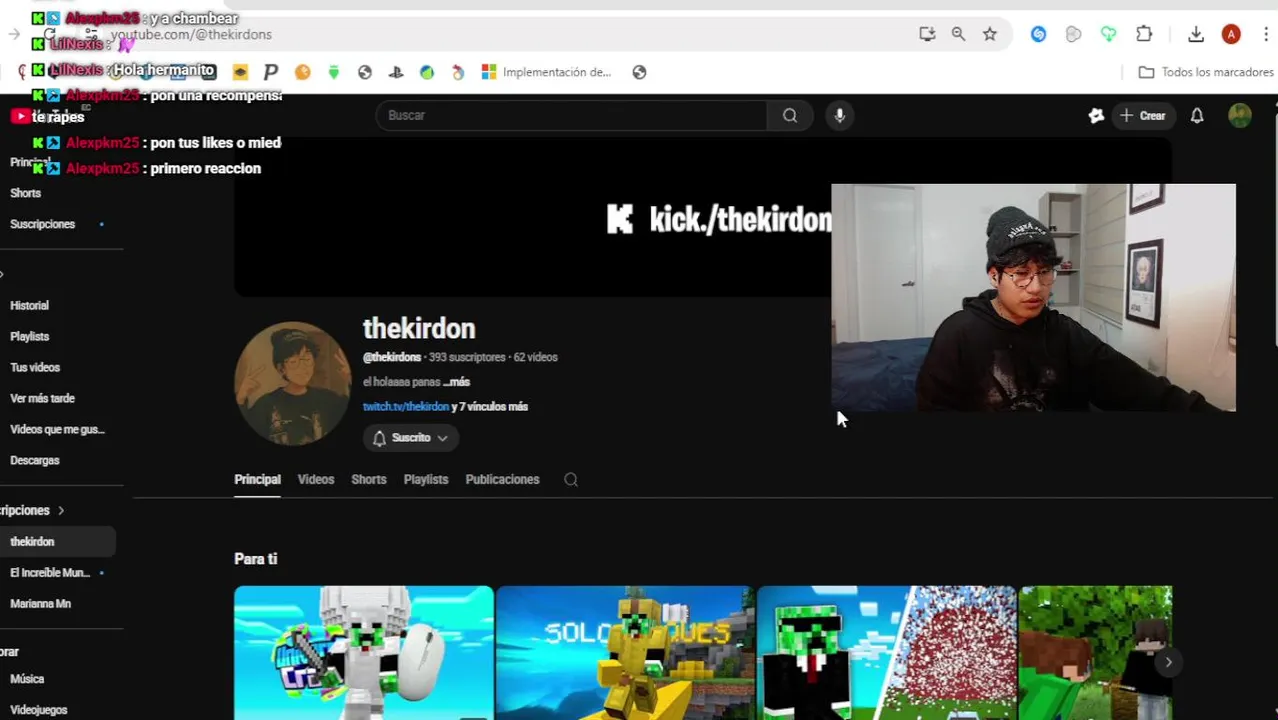The width and height of the screenshot is (1278, 720).
Task: Switch to the Publicaciones tab
Action: click(x=502, y=479)
